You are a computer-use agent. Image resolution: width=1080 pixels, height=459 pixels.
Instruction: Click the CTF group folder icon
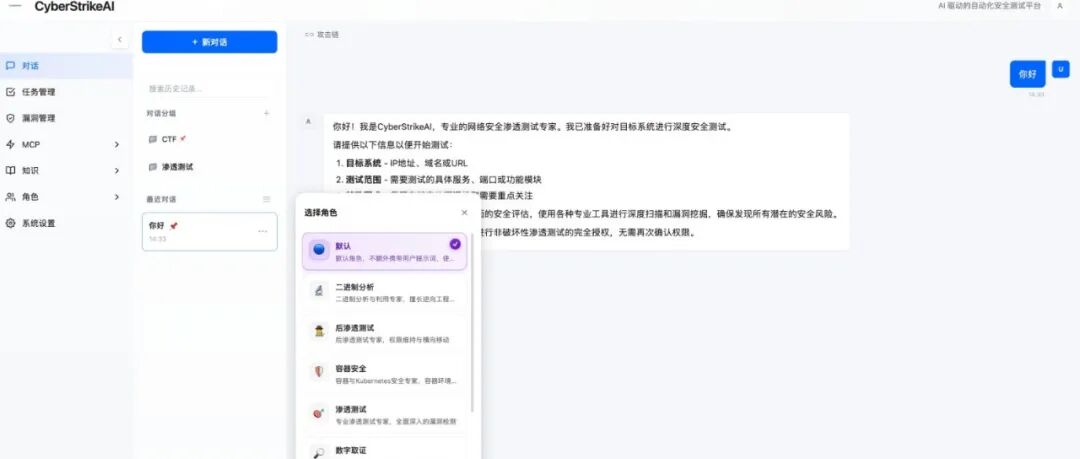(x=153, y=139)
